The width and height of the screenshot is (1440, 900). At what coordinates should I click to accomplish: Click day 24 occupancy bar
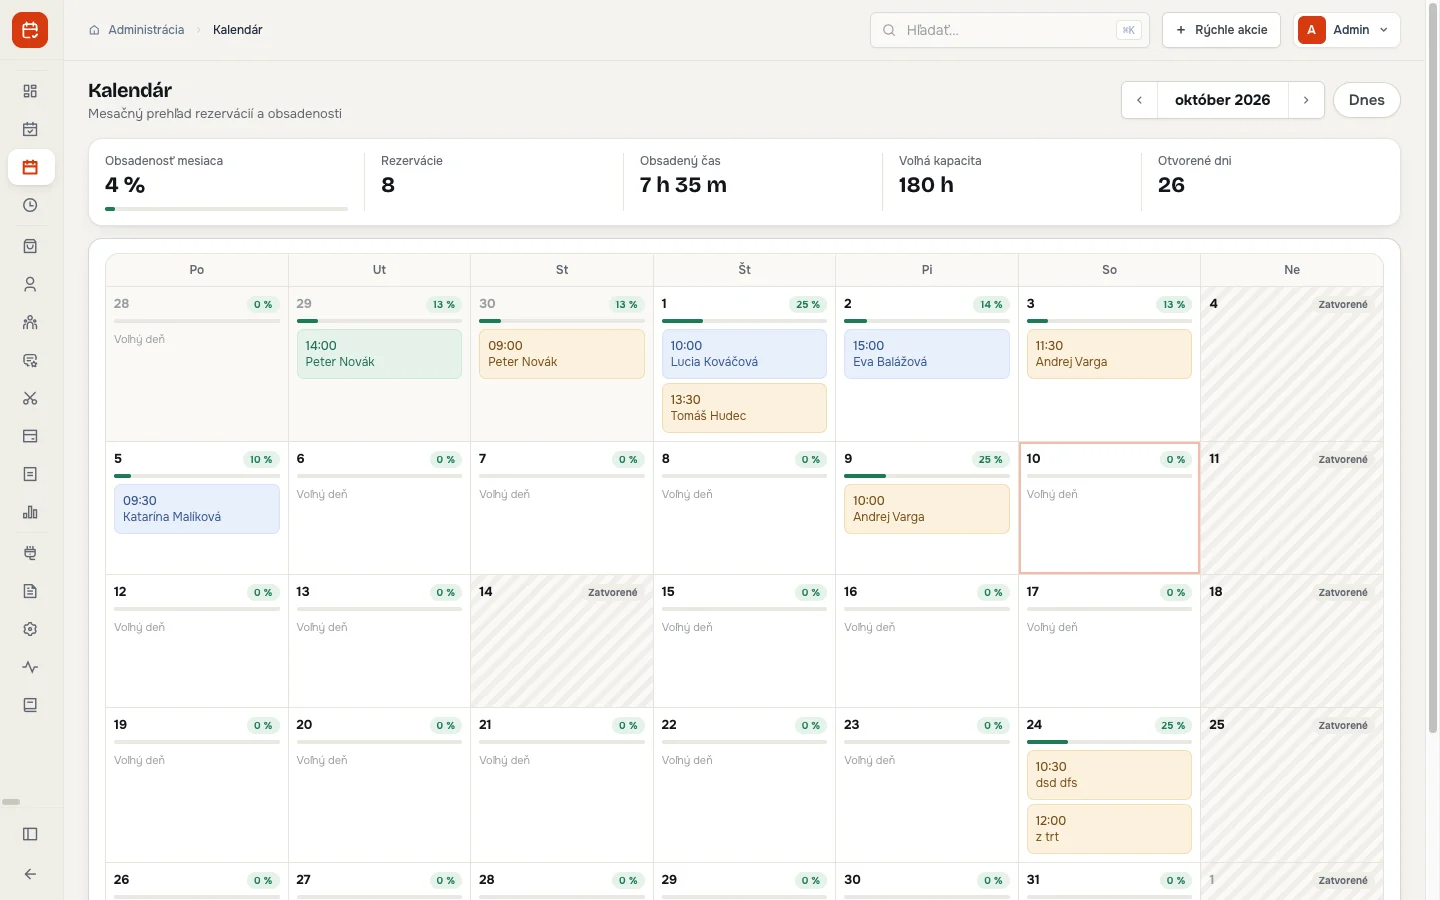point(1109,742)
